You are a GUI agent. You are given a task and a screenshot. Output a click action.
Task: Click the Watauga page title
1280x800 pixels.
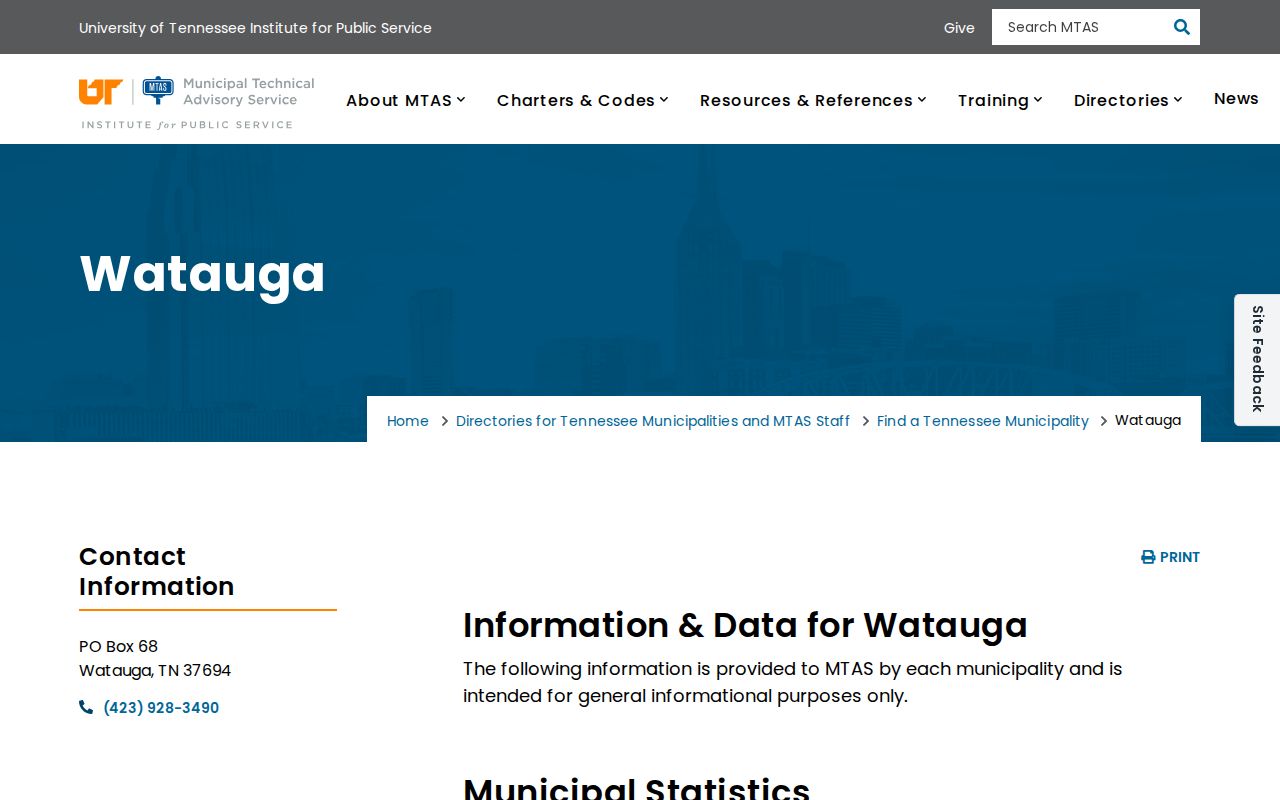(x=202, y=273)
